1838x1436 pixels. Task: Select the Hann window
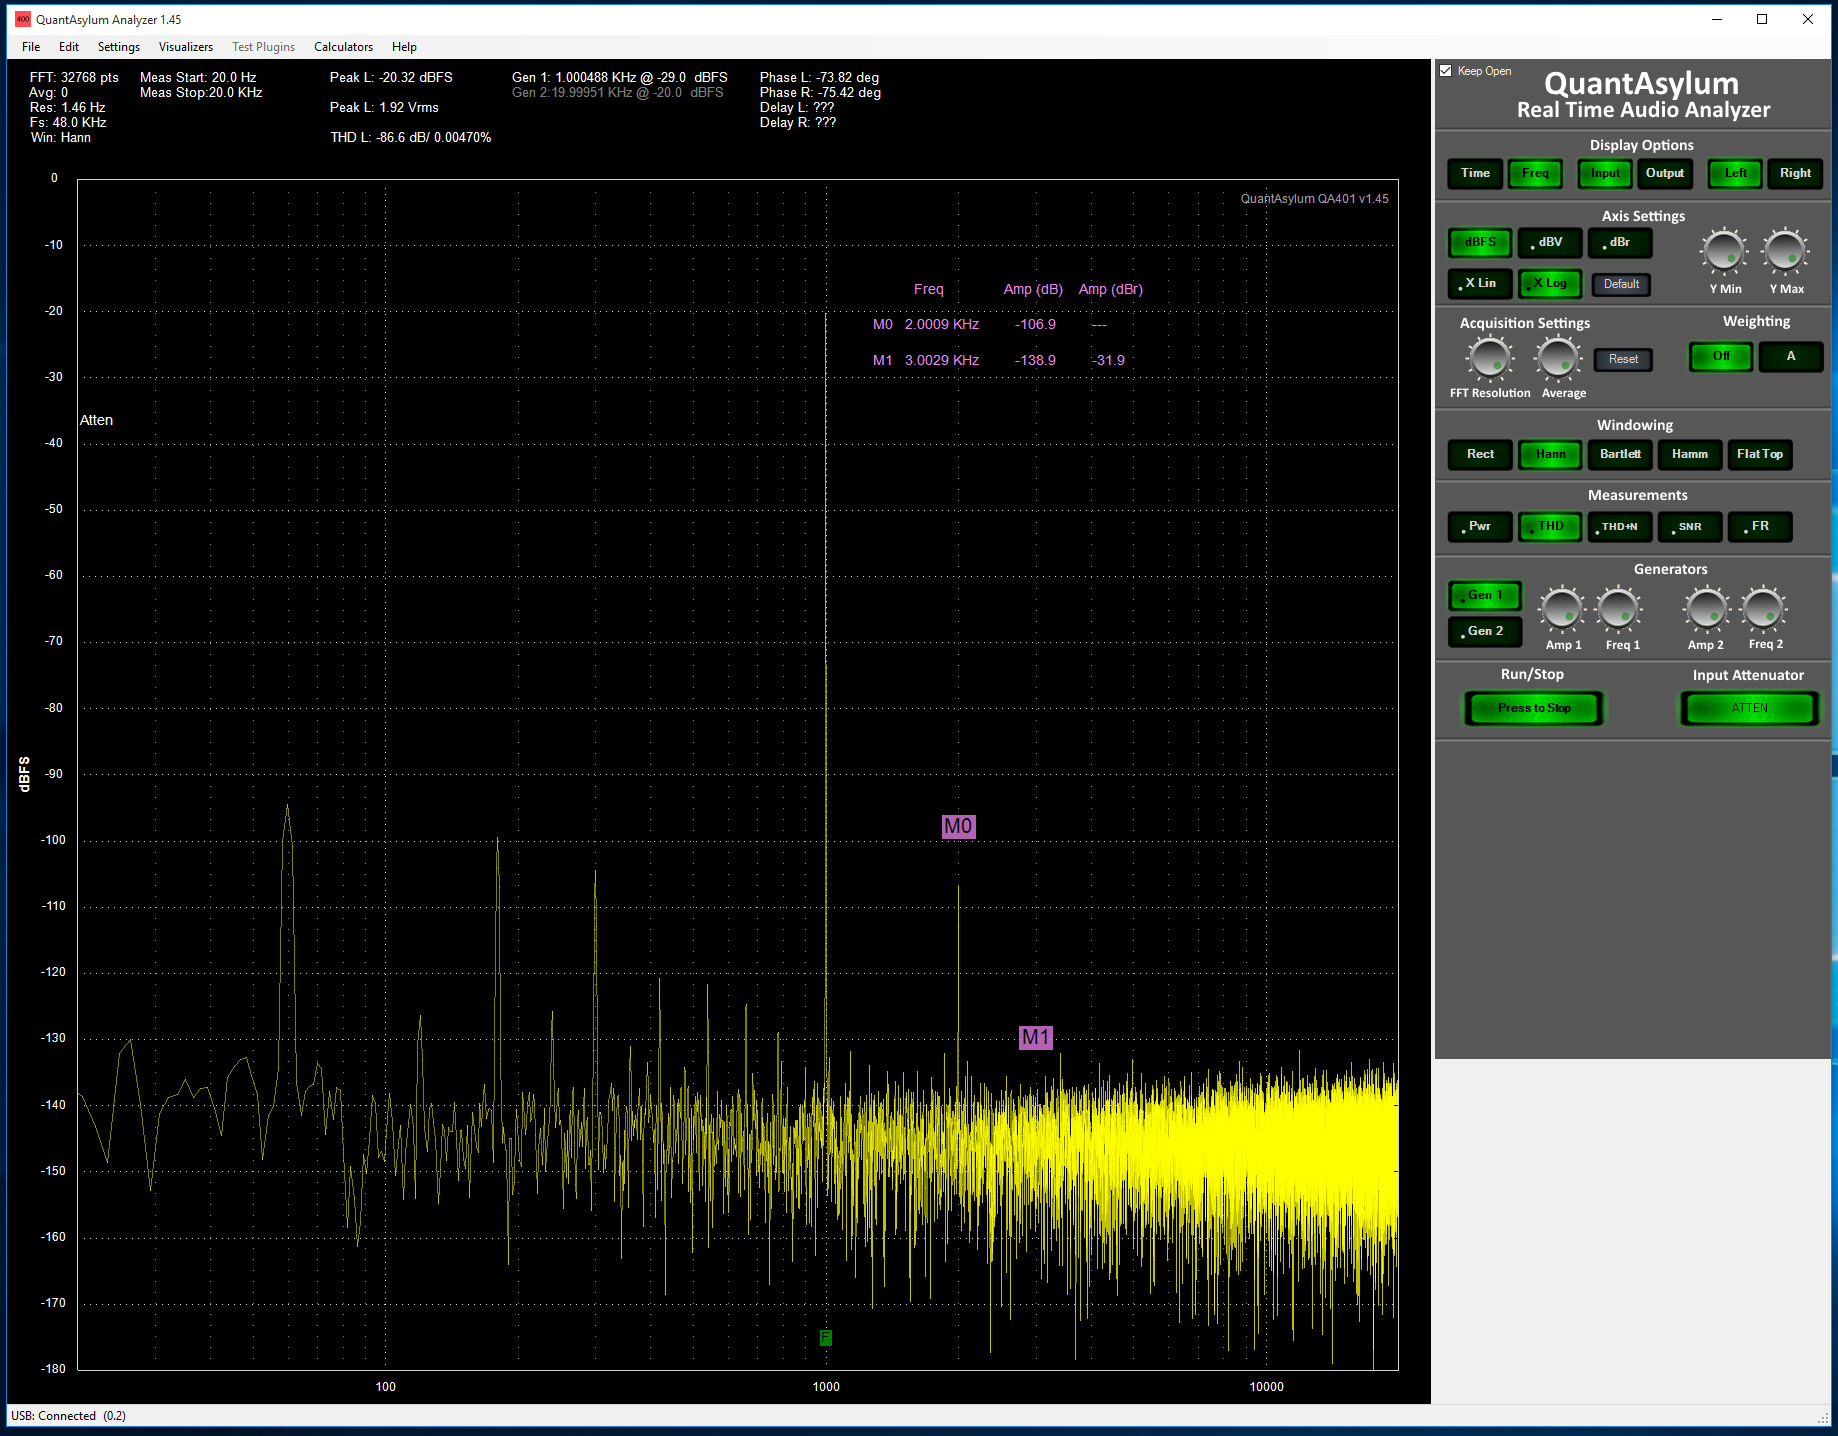(x=1550, y=454)
